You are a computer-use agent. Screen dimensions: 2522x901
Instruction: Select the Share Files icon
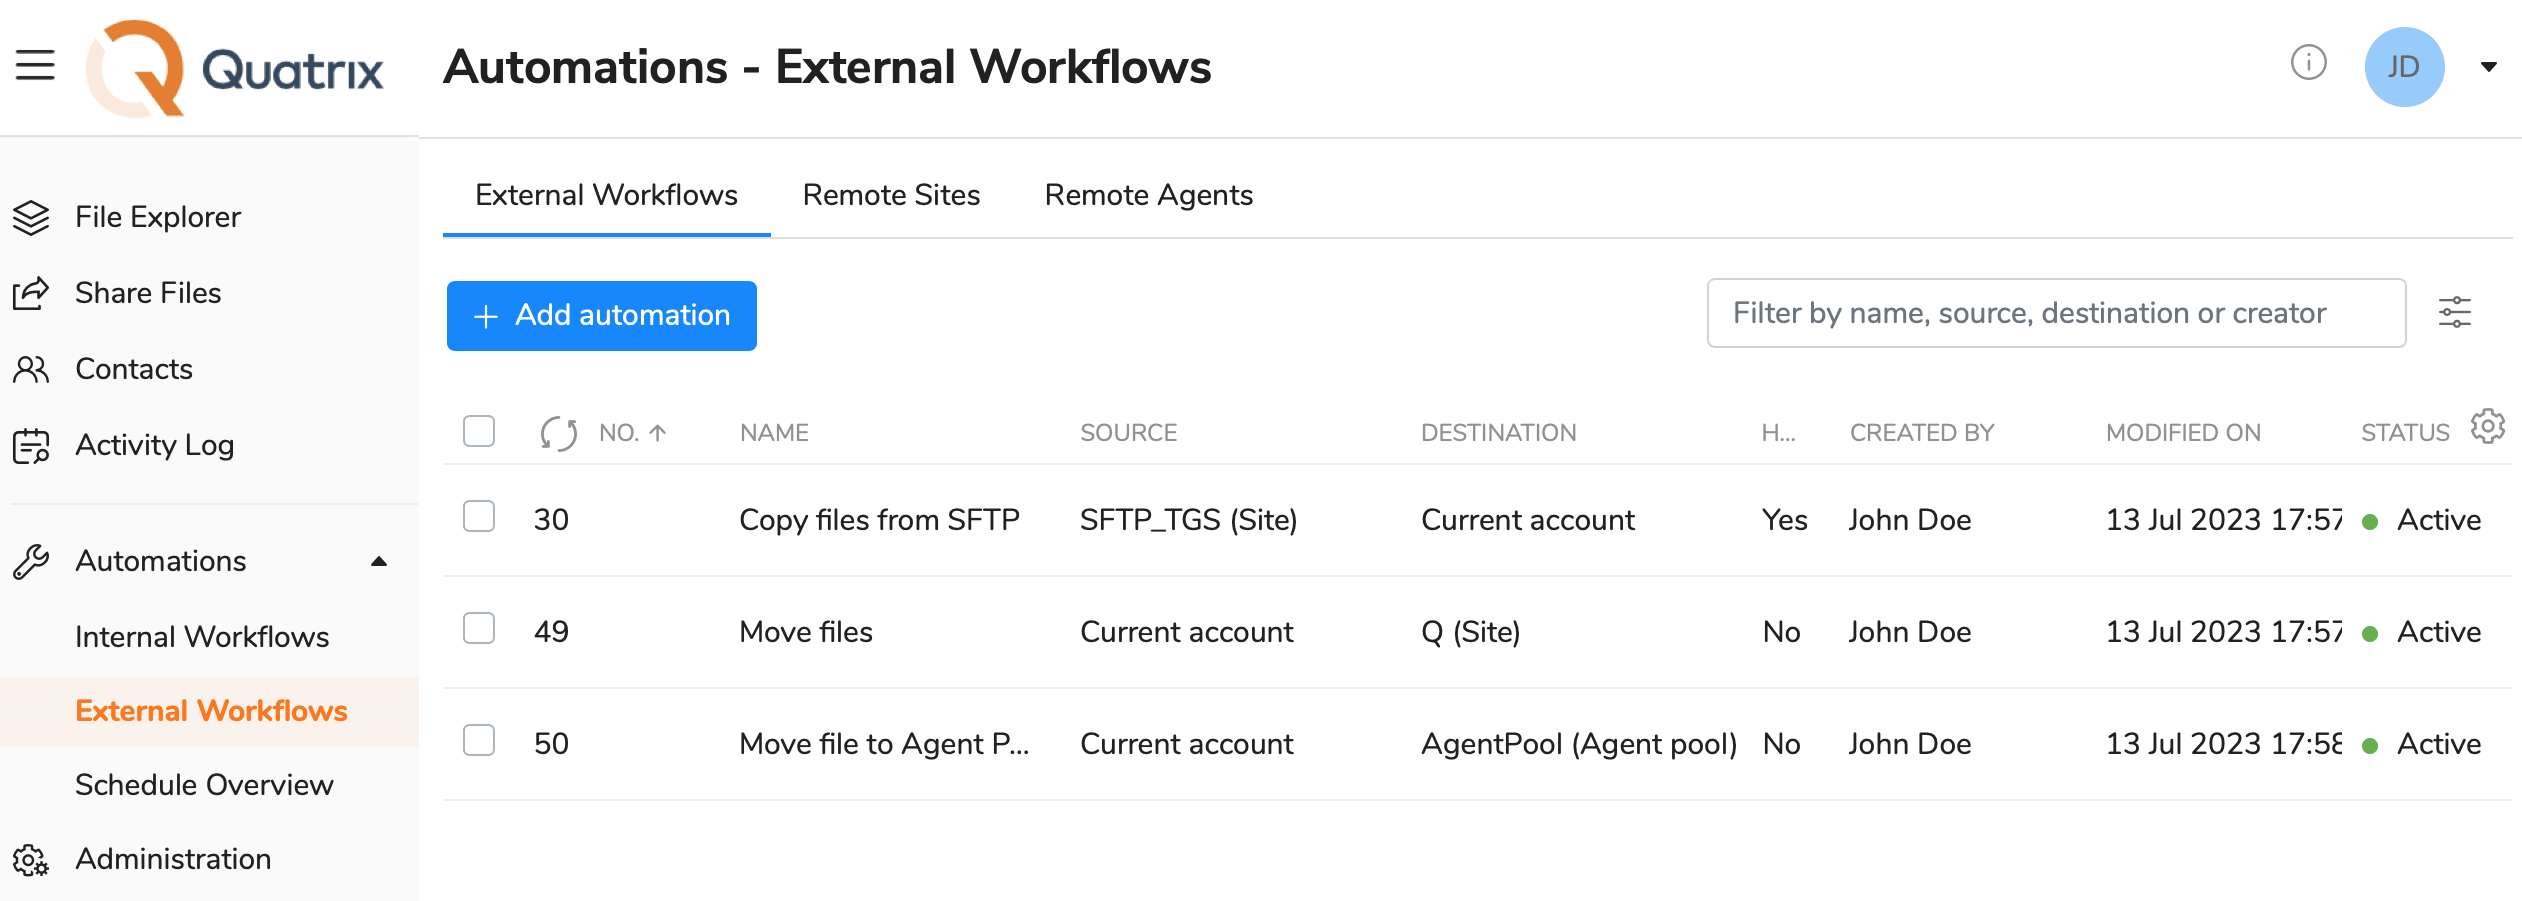31,292
